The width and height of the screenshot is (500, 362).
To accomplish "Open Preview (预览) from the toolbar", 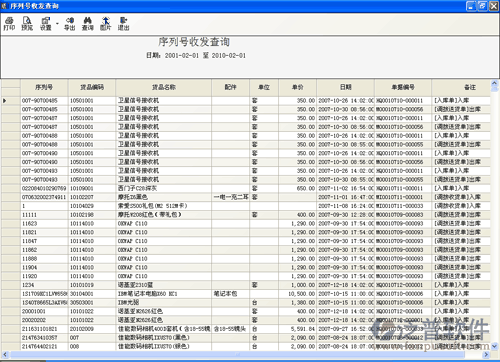I will (x=27, y=24).
